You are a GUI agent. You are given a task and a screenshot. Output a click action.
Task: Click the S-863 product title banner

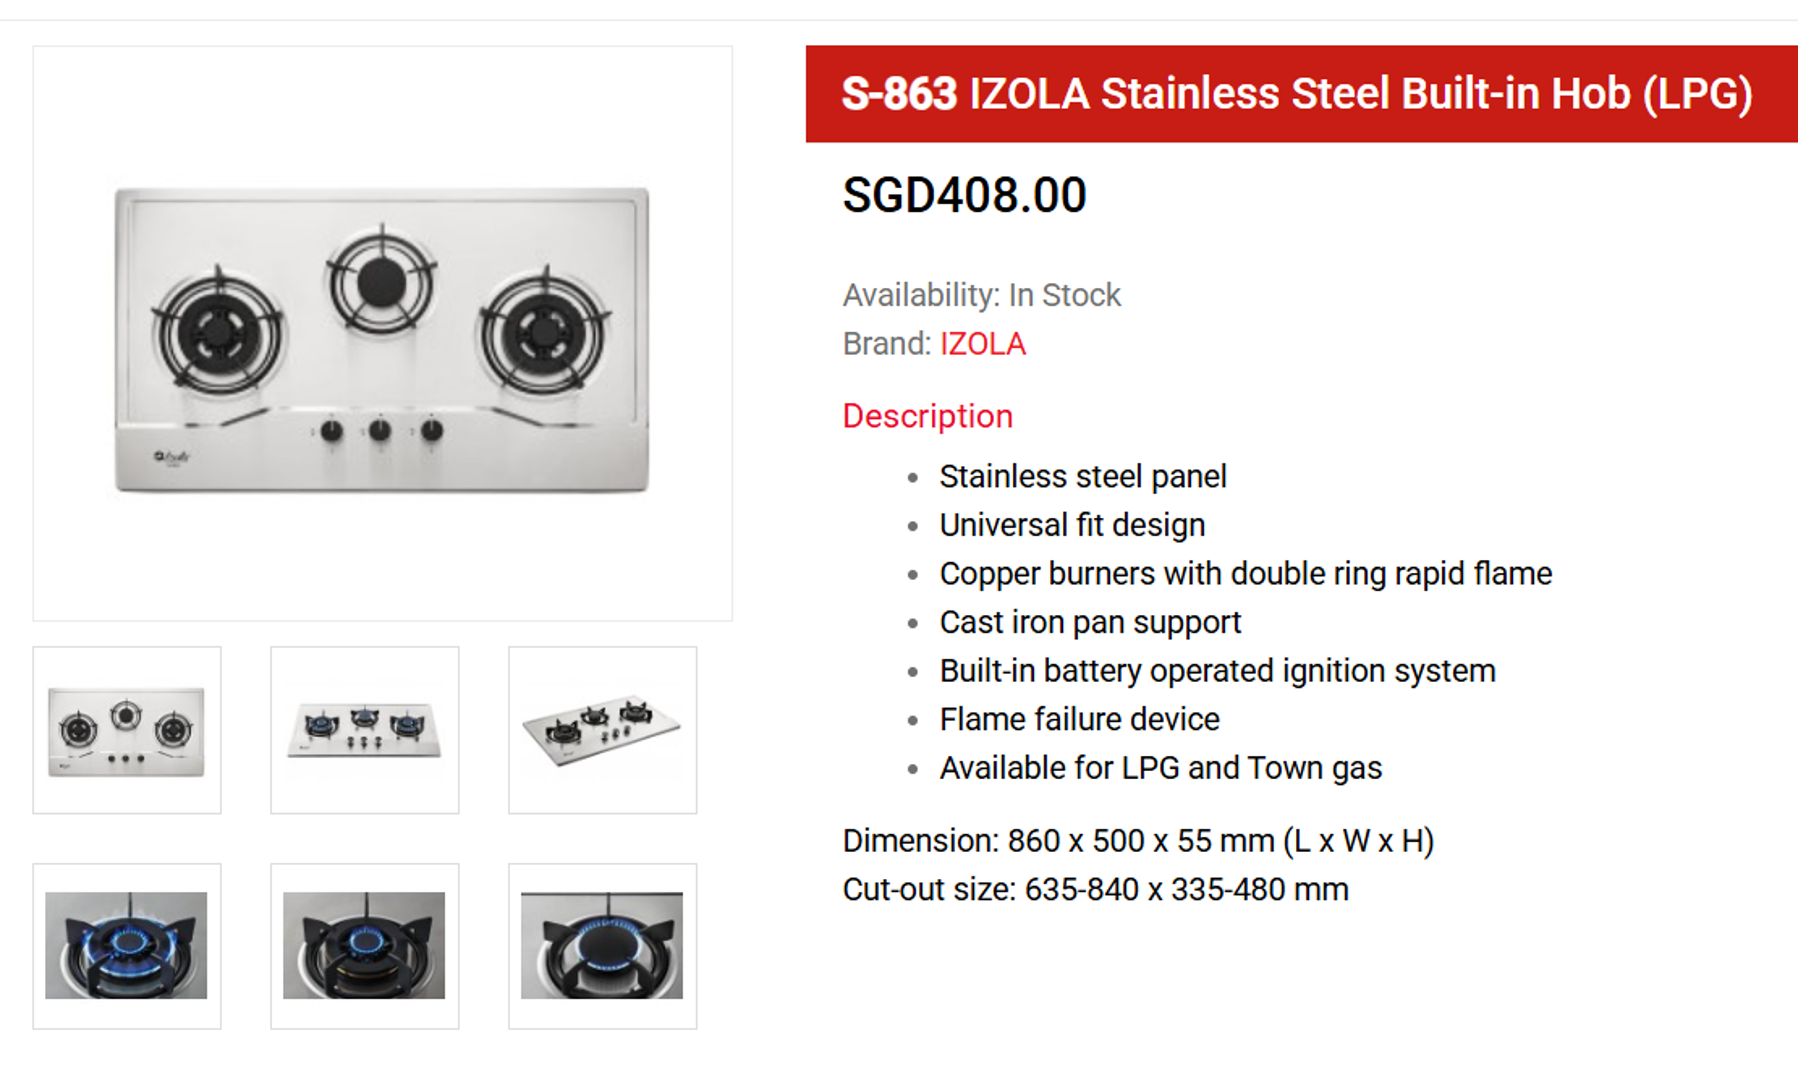(1297, 94)
